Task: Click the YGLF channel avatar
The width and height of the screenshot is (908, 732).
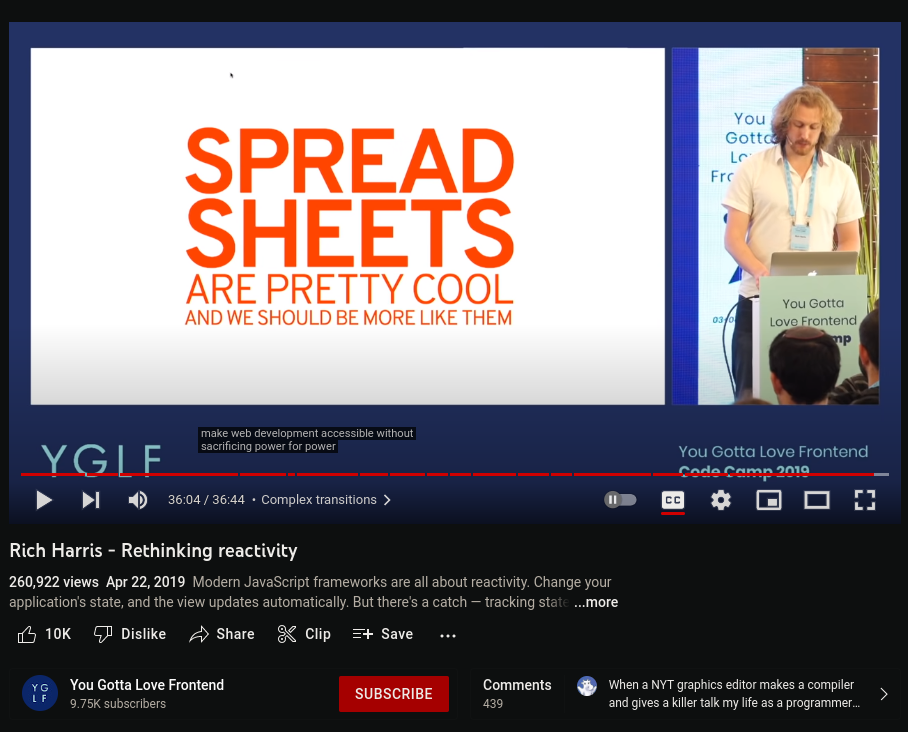Action: coord(39,693)
